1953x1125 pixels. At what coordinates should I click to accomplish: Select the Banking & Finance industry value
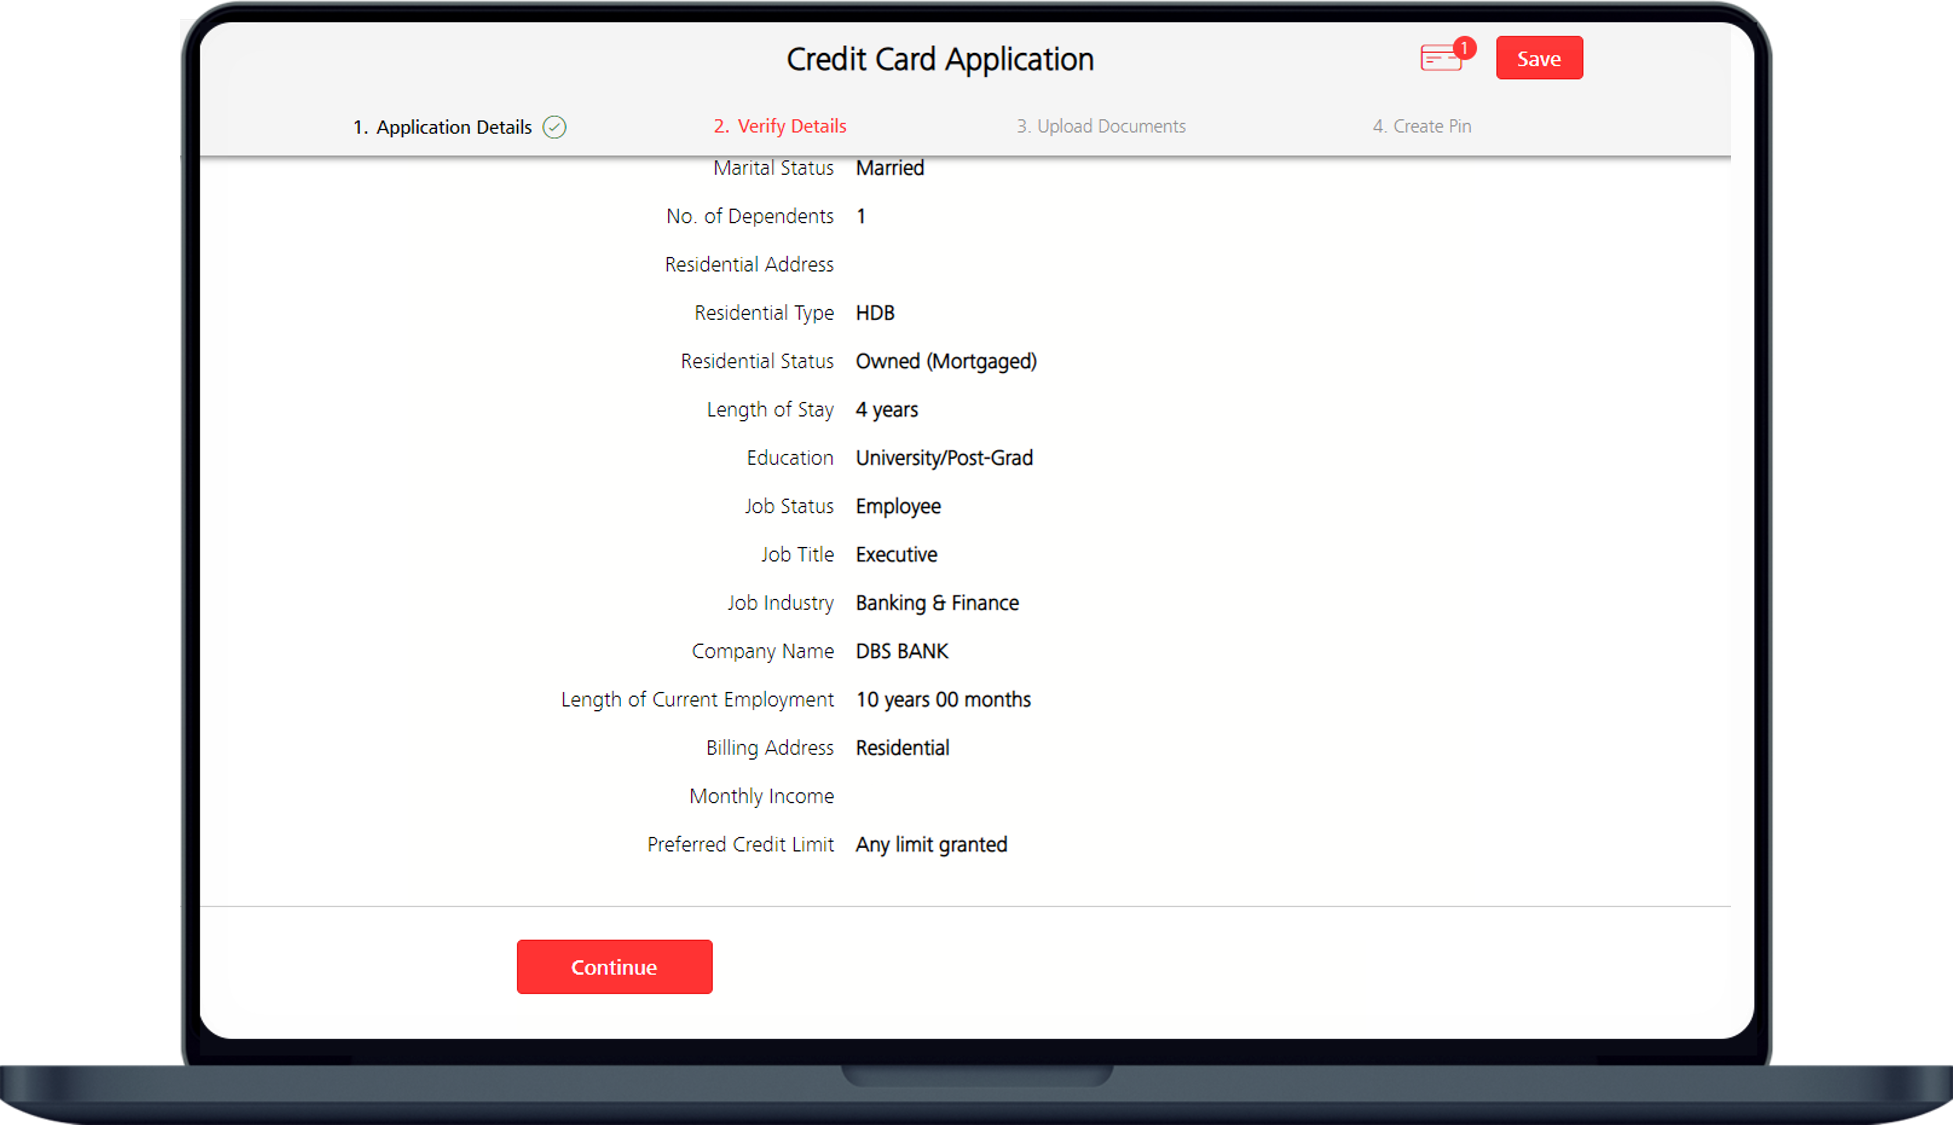(937, 603)
